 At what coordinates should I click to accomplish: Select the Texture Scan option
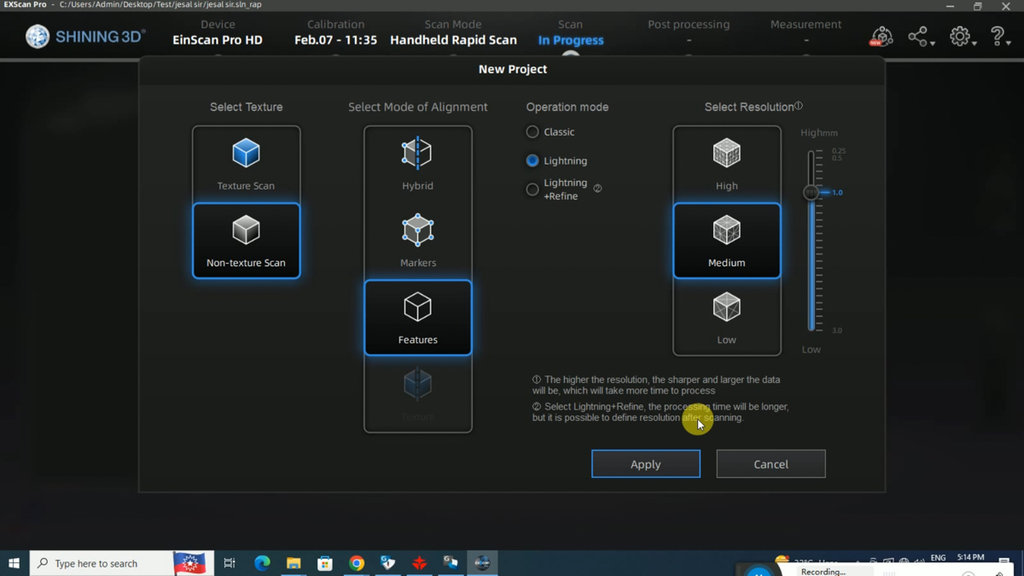point(246,163)
